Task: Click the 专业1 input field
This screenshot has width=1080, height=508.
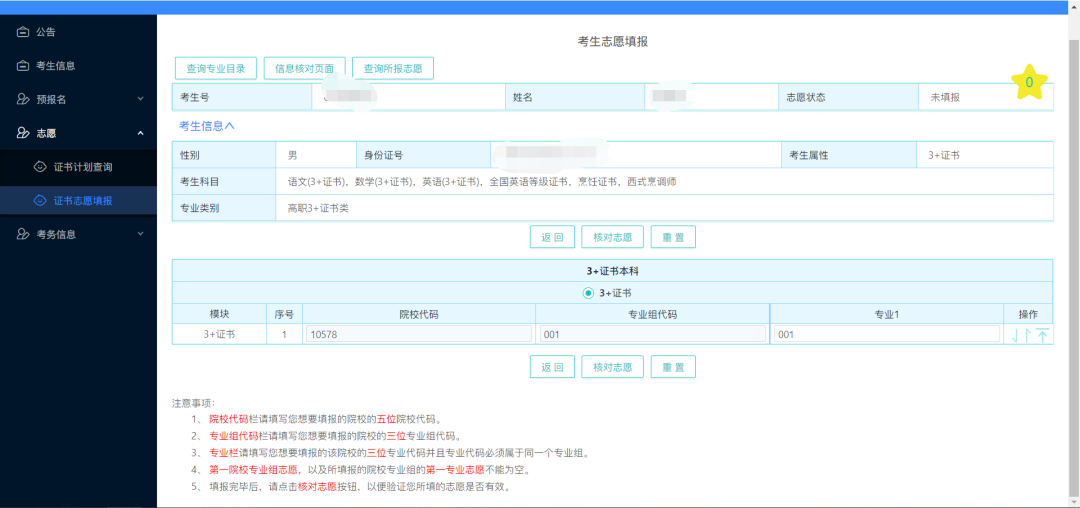Action: pos(886,334)
